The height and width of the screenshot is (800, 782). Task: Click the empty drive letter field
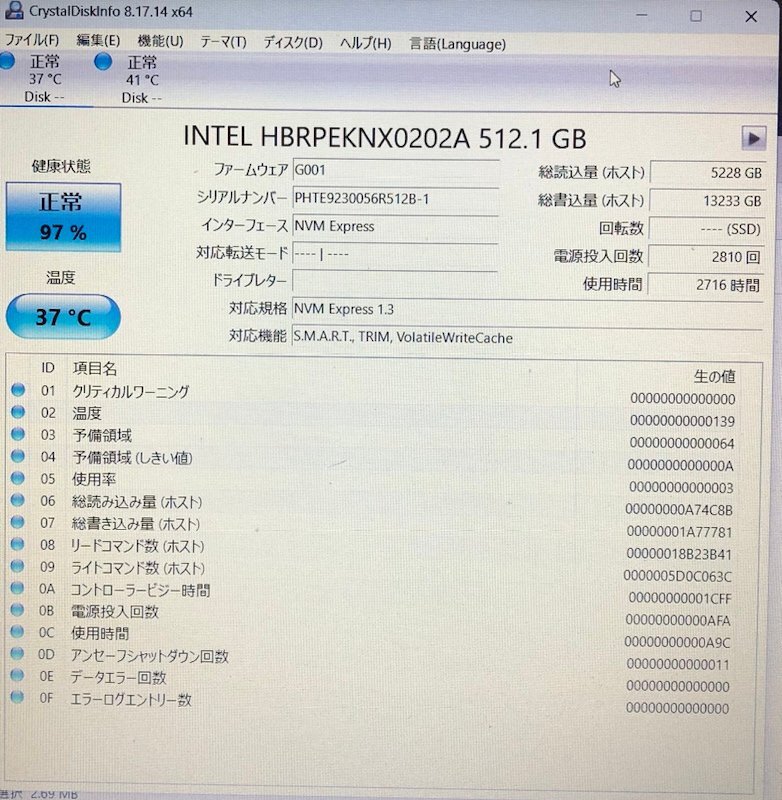pyautogui.click(x=395, y=281)
